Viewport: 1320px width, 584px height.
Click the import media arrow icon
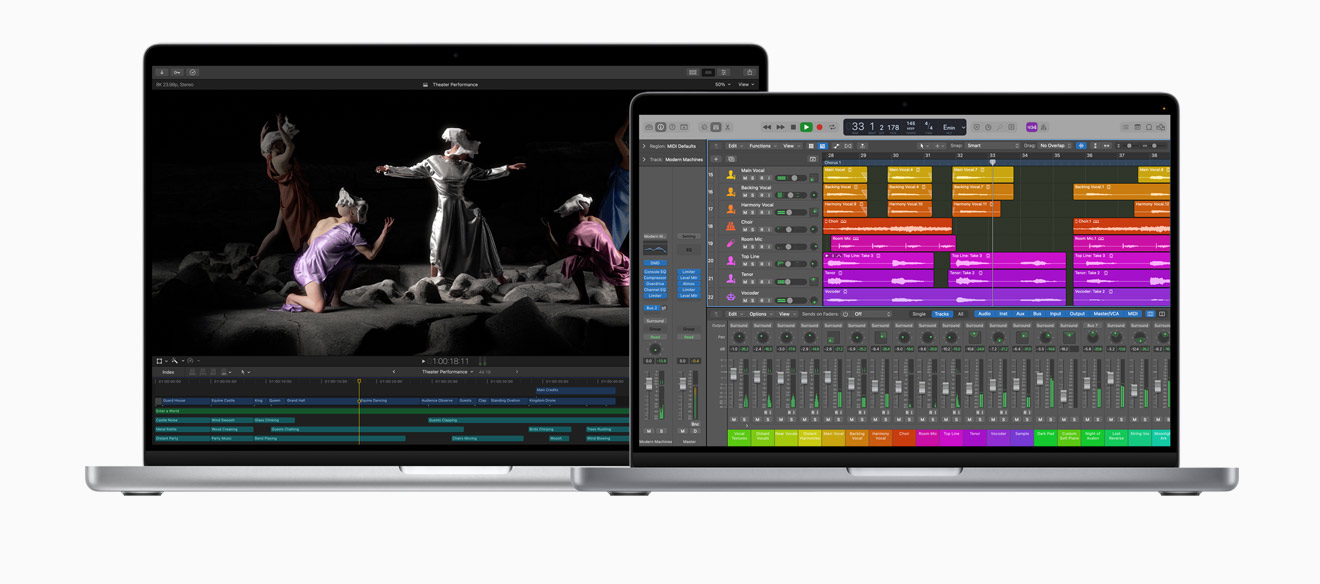162,72
